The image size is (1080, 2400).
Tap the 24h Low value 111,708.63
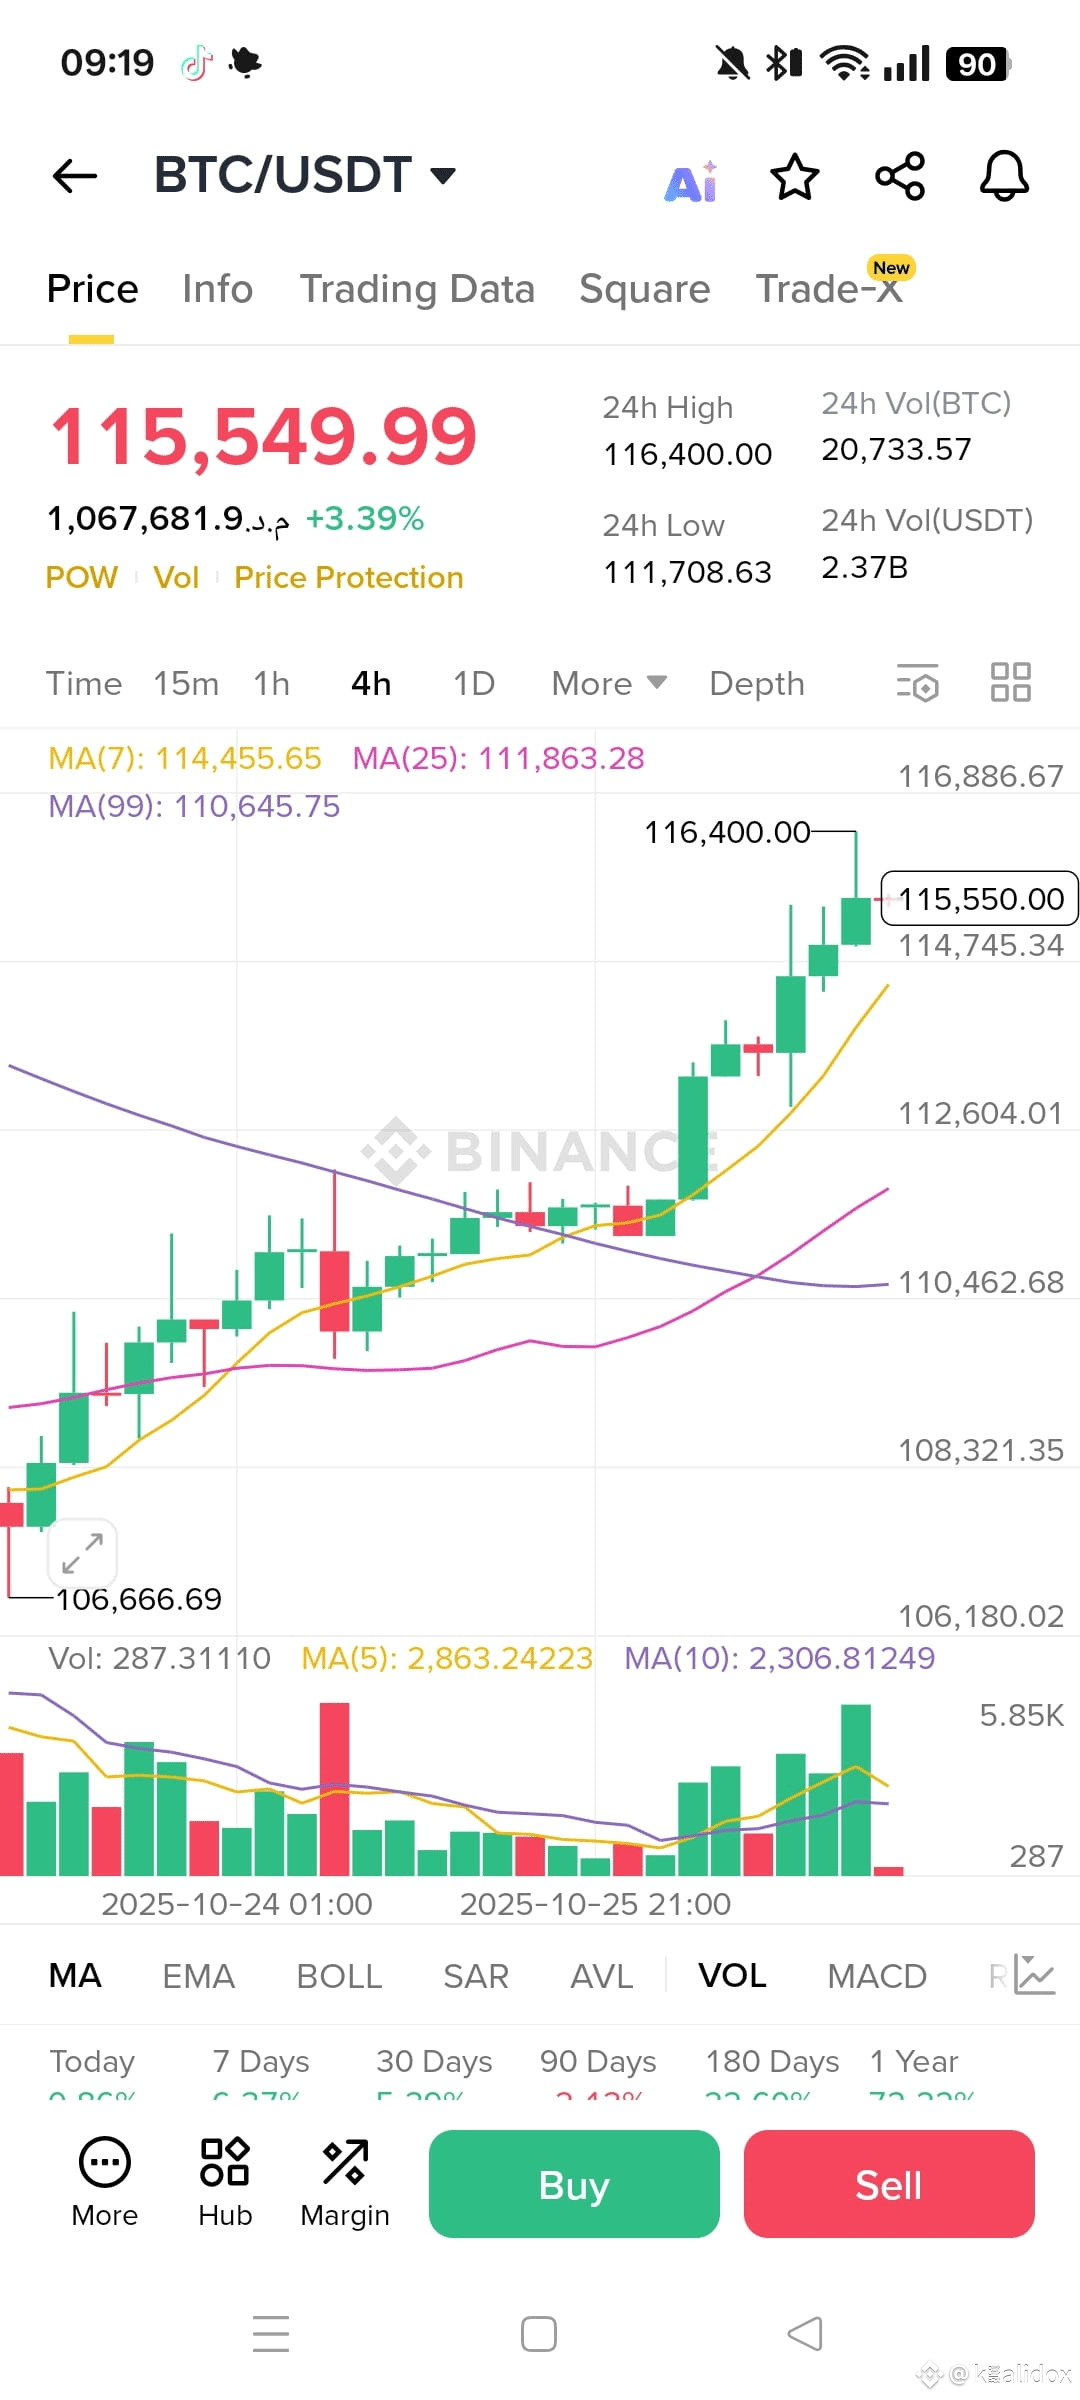pos(688,572)
